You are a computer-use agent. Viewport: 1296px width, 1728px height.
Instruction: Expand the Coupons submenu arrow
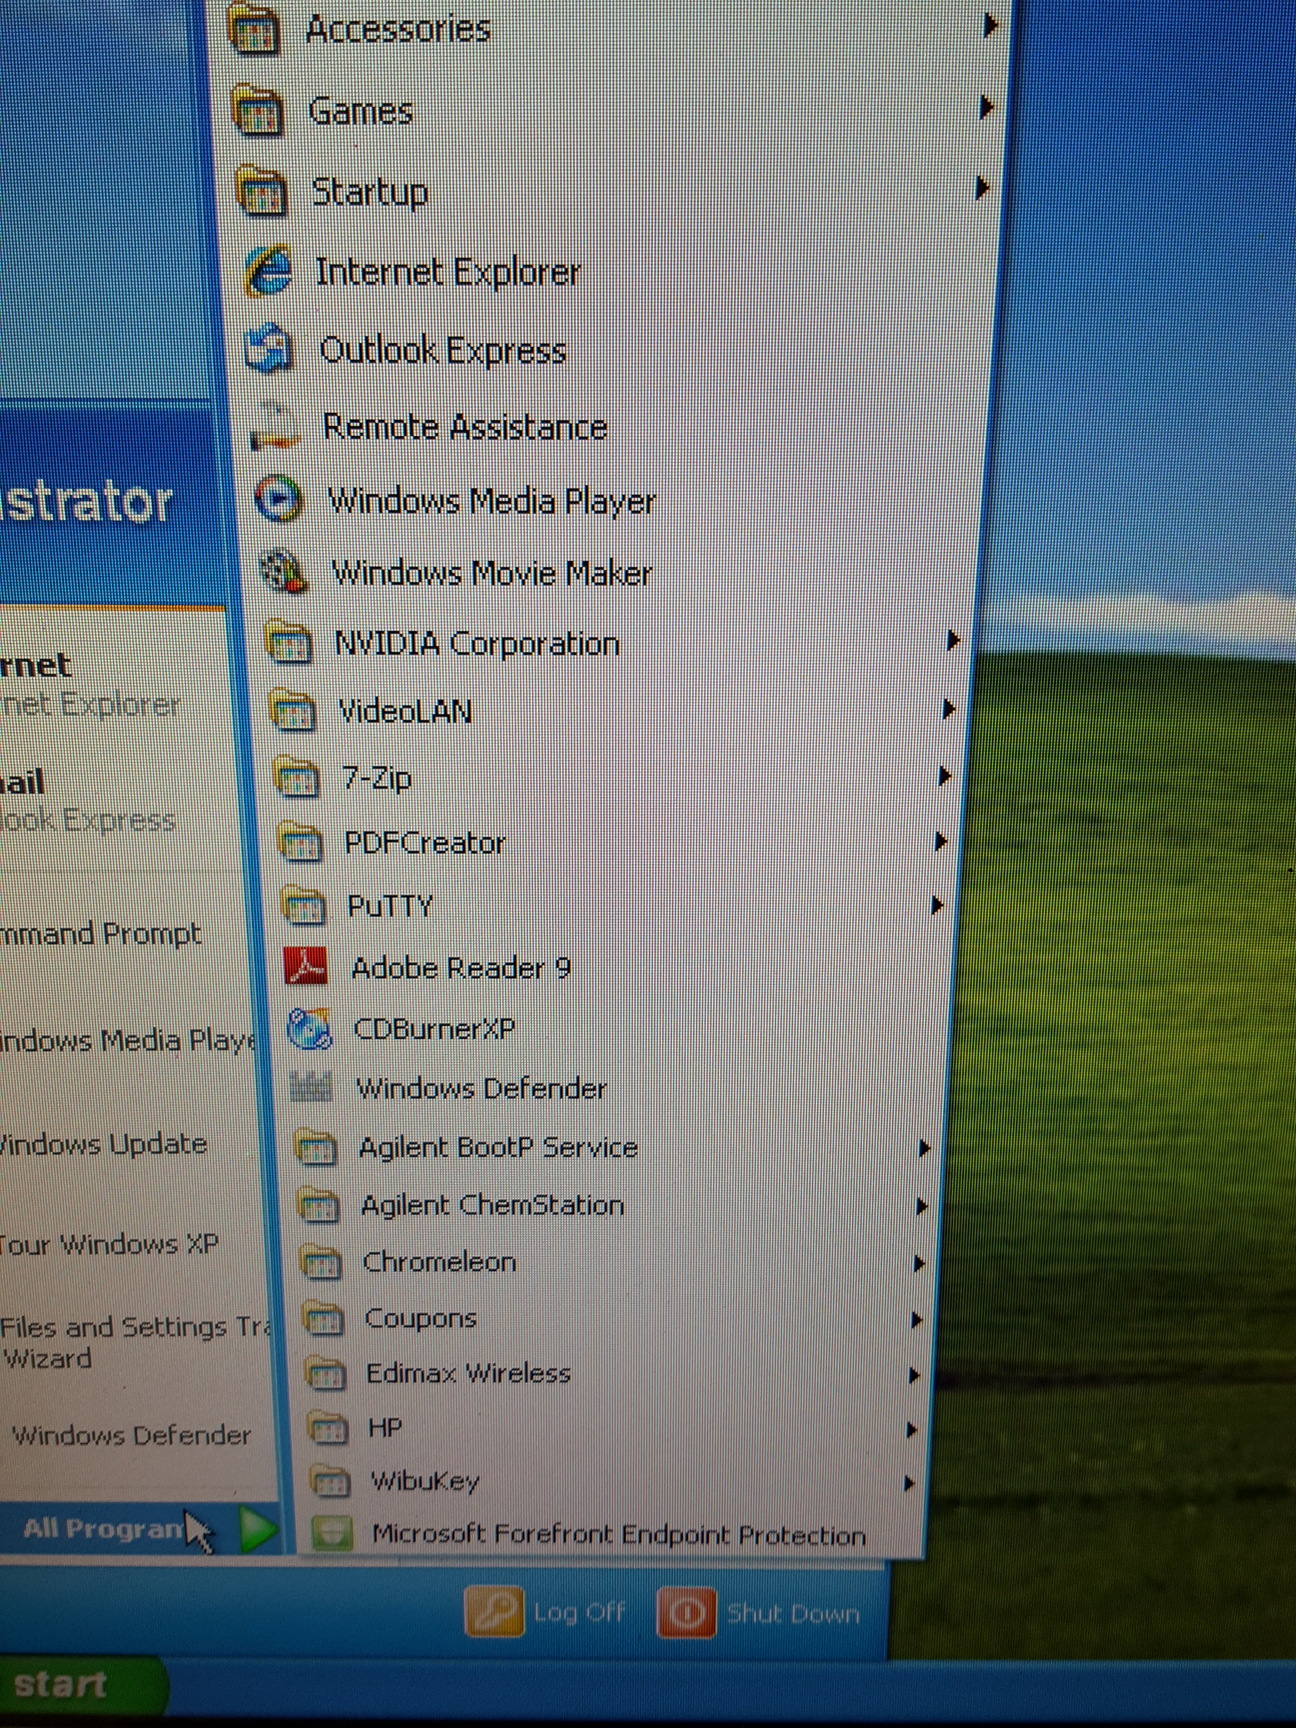tap(916, 1320)
